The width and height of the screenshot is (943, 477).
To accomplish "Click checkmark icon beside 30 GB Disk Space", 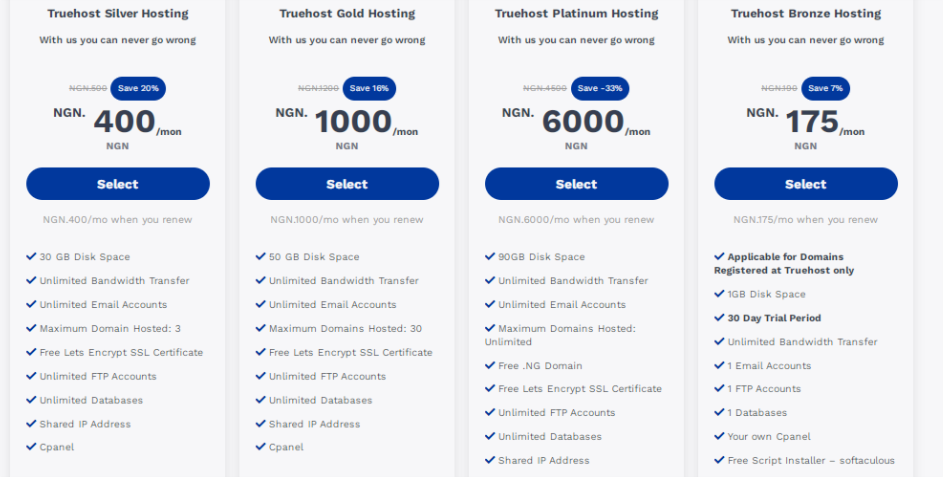I will click(x=31, y=256).
